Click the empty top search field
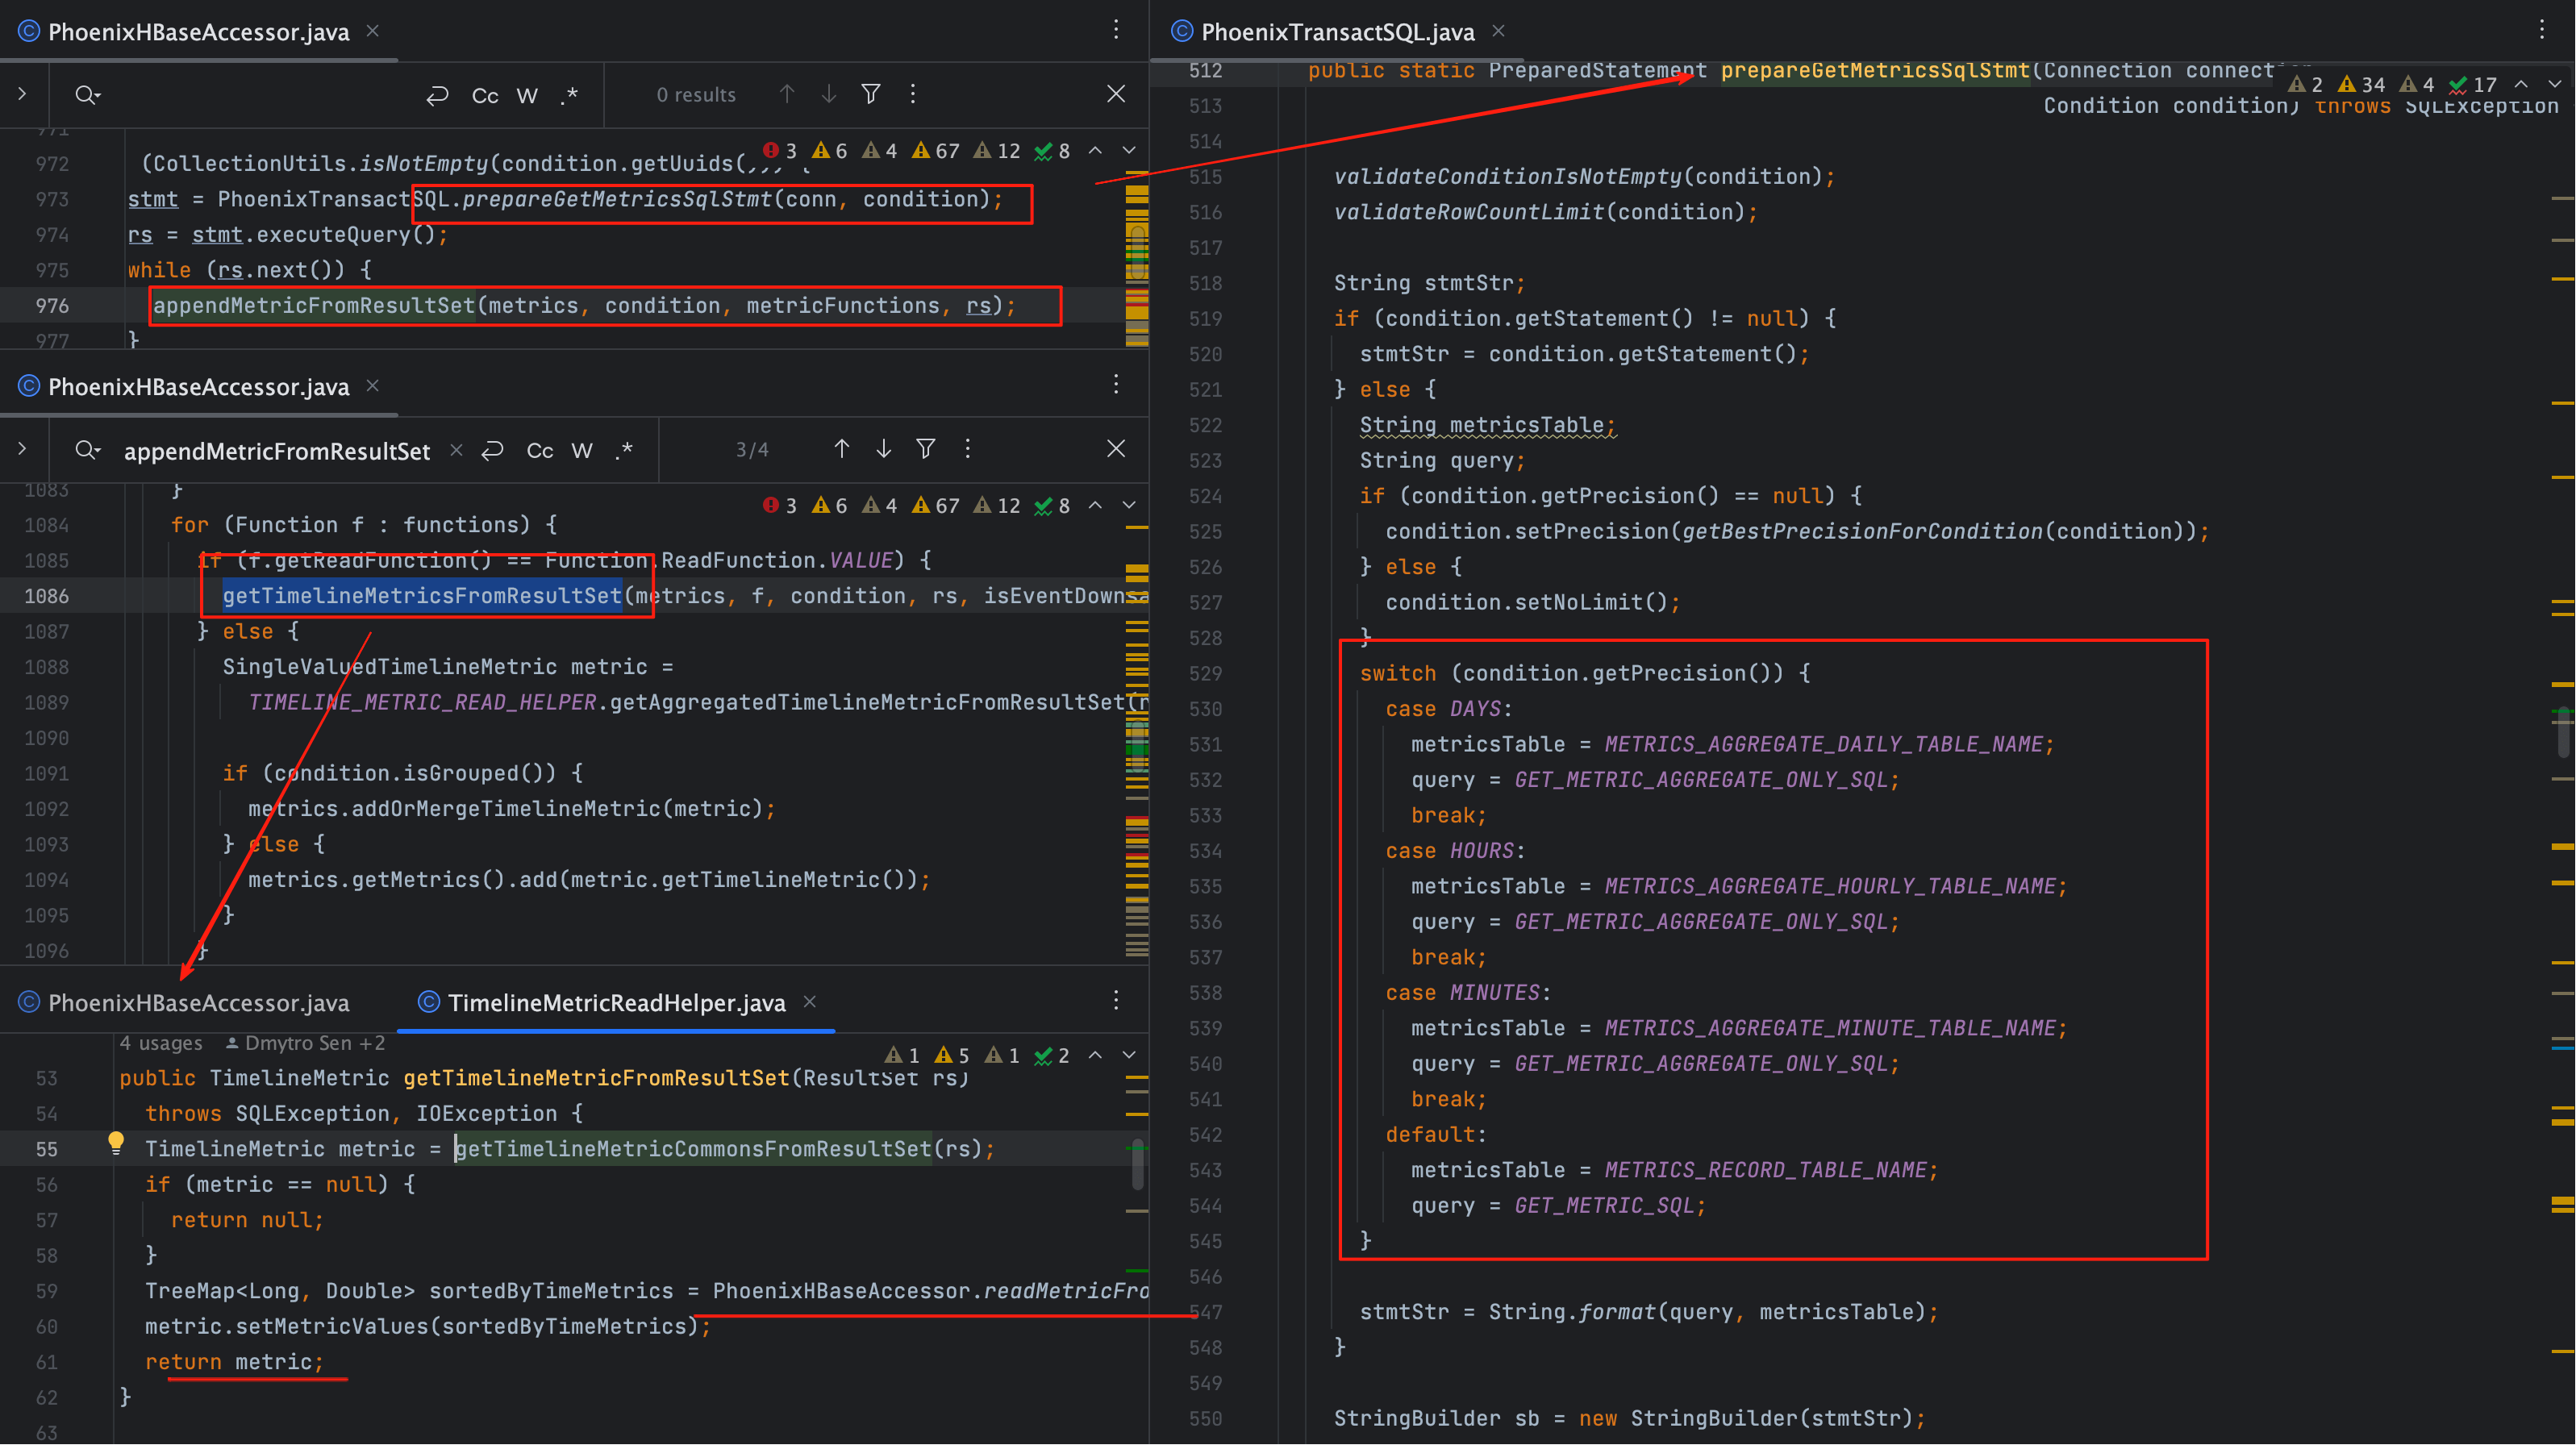Image resolution: width=2576 pixels, height=1445 pixels. click(x=260, y=94)
